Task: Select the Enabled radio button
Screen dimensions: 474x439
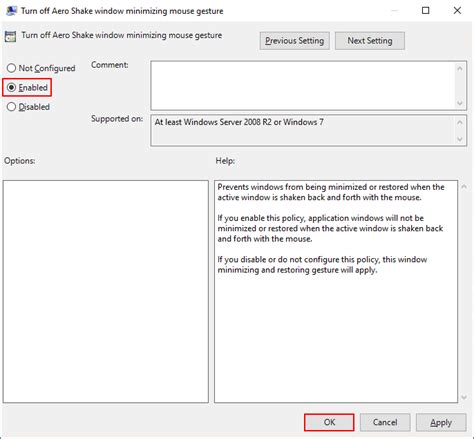Action: 11,87
